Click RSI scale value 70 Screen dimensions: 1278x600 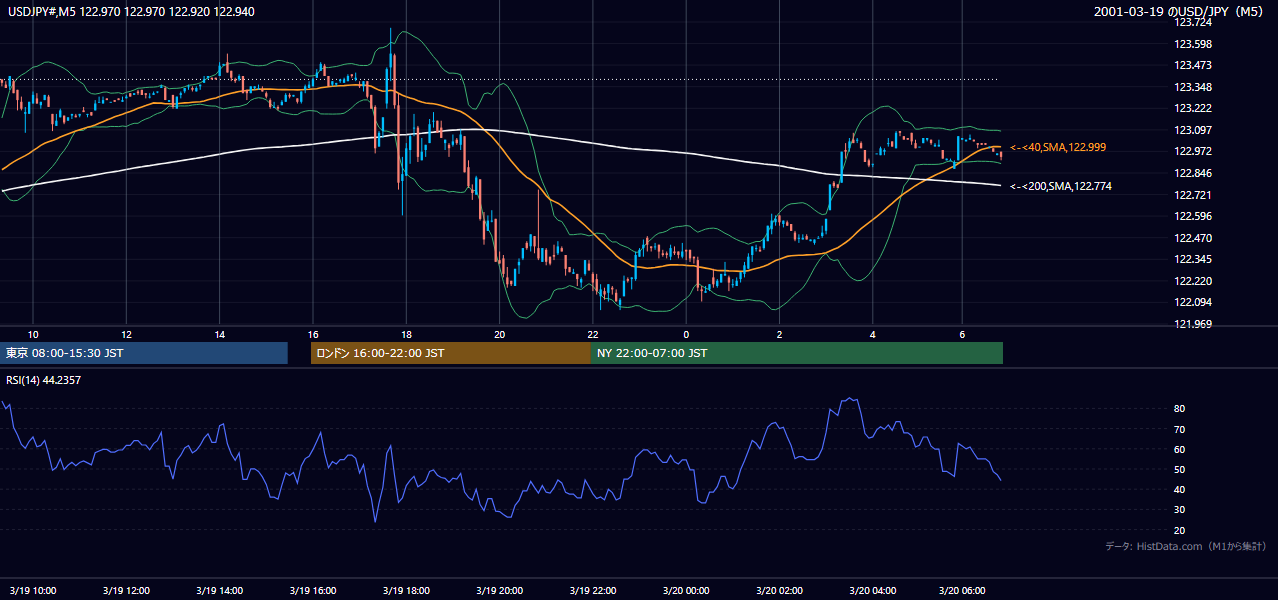1180,429
